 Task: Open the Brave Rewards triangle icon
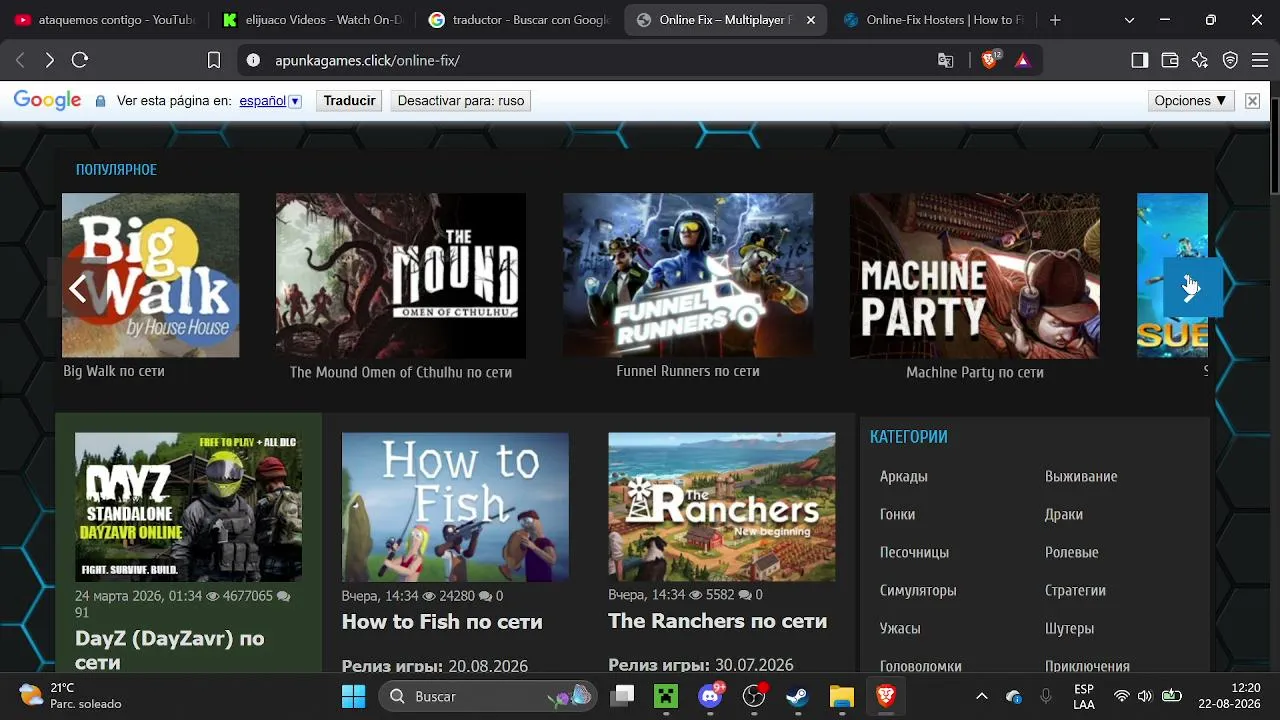click(x=1022, y=60)
